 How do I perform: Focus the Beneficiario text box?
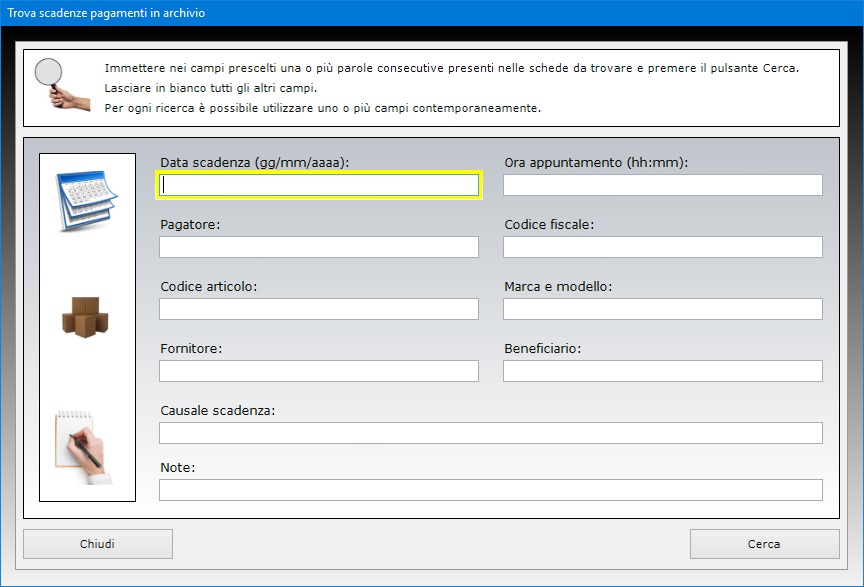tap(662, 371)
